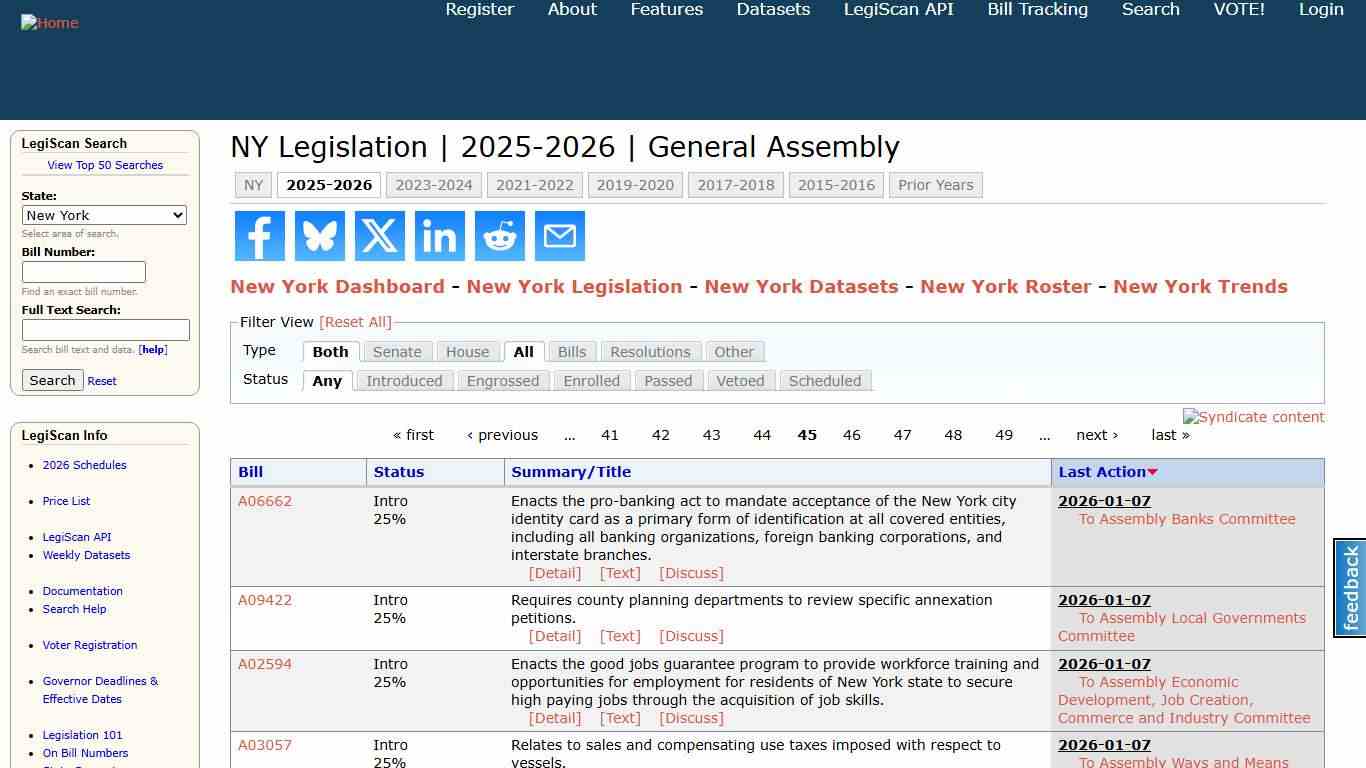
Task: Share page via the Facebook icon
Action: pos(259,236)
